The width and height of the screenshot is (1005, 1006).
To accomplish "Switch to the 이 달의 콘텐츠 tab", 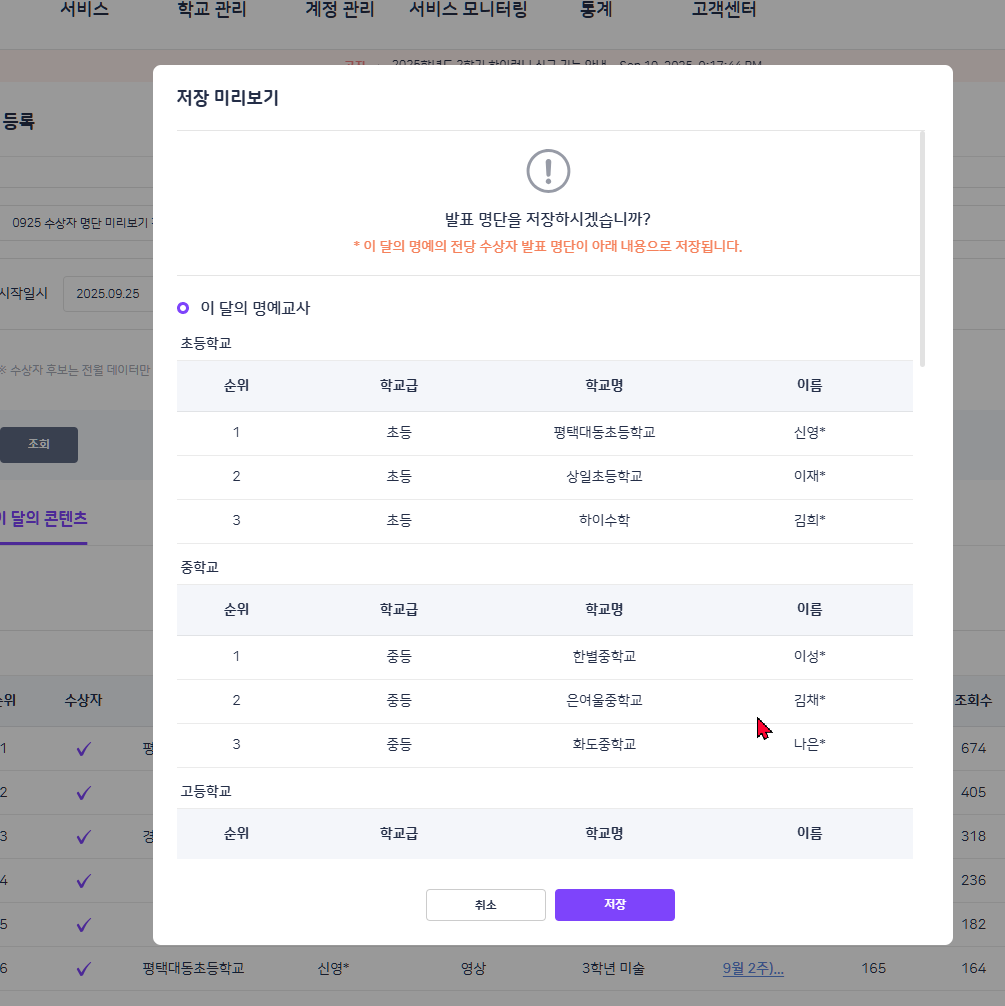I will pos(42,519).
